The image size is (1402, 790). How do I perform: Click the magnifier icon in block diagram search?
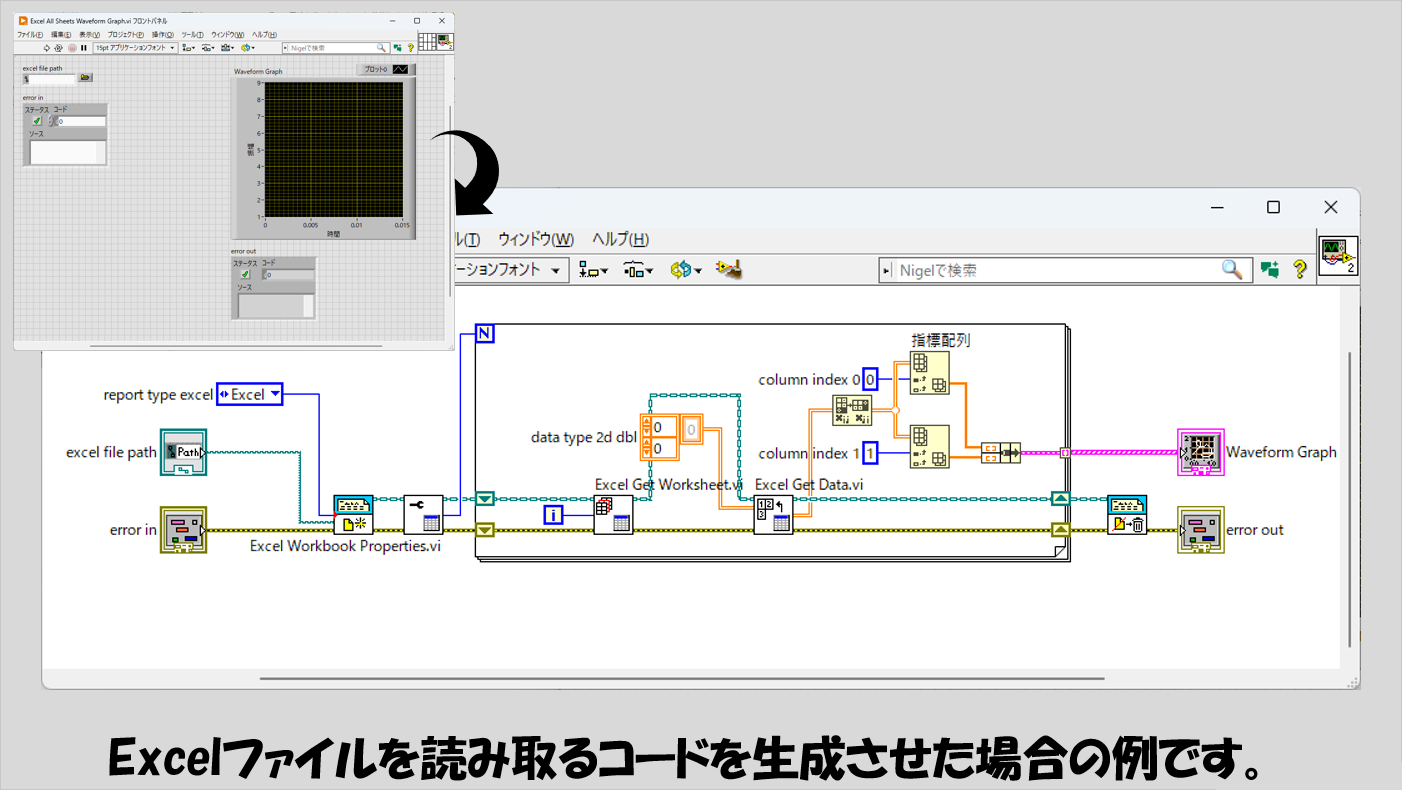pos(1233,269)
